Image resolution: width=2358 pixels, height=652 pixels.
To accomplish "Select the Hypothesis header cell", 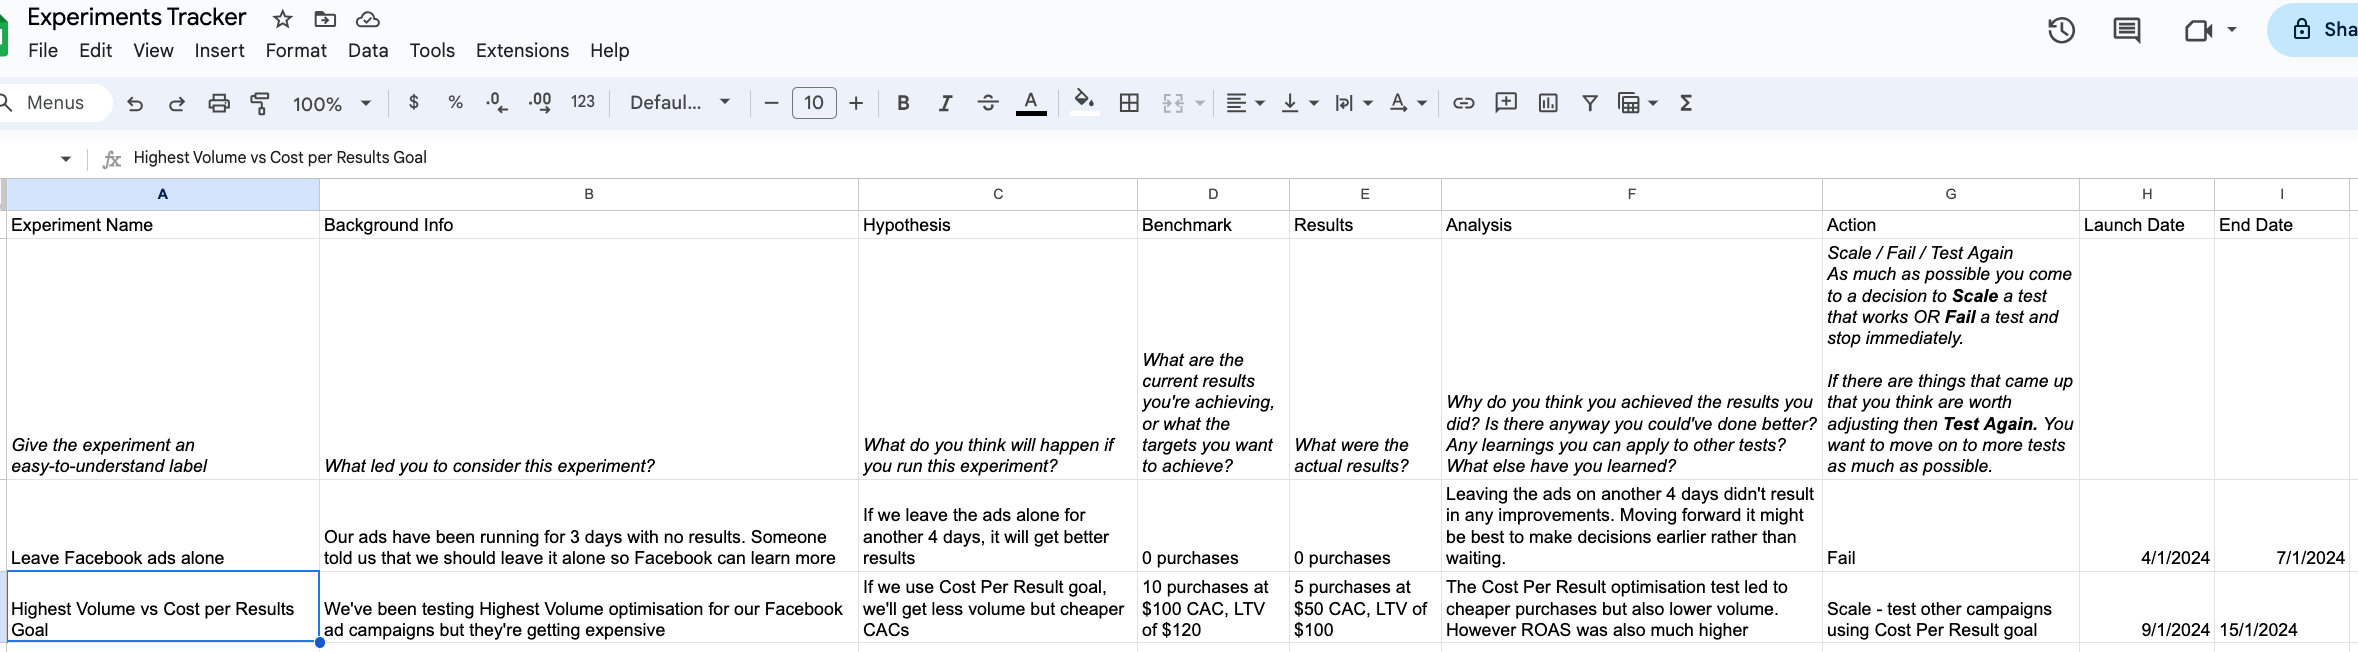I will click(x=998, y=225).
